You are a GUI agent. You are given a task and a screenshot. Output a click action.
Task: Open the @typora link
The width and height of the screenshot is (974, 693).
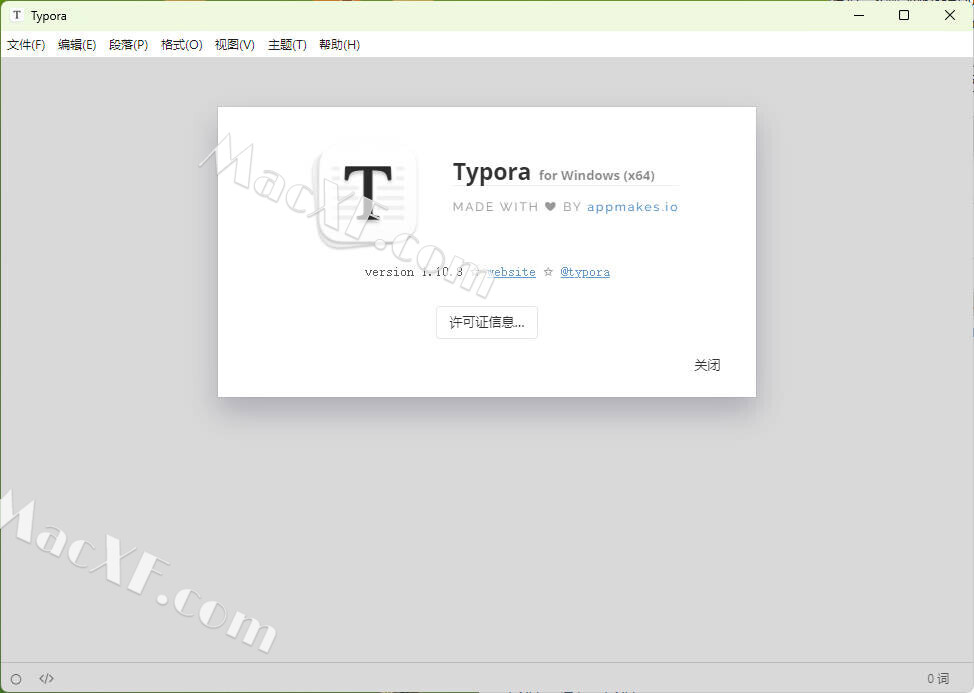(585, 272)
